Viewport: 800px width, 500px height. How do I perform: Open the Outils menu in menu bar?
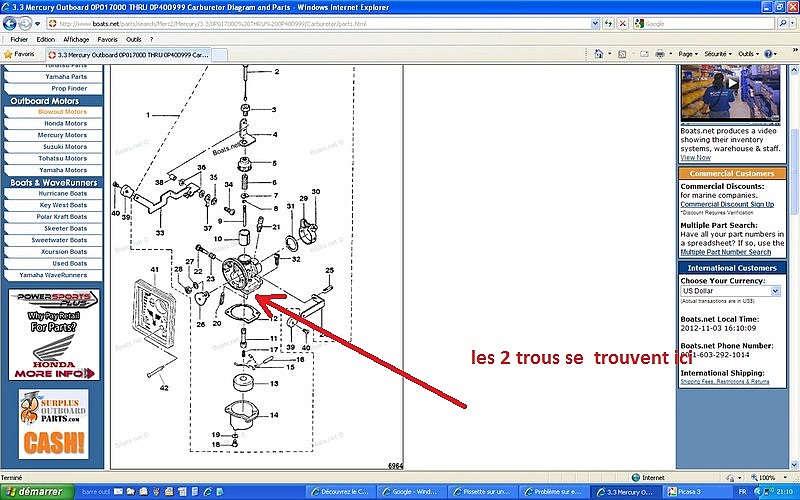click(x=133, y=39)
